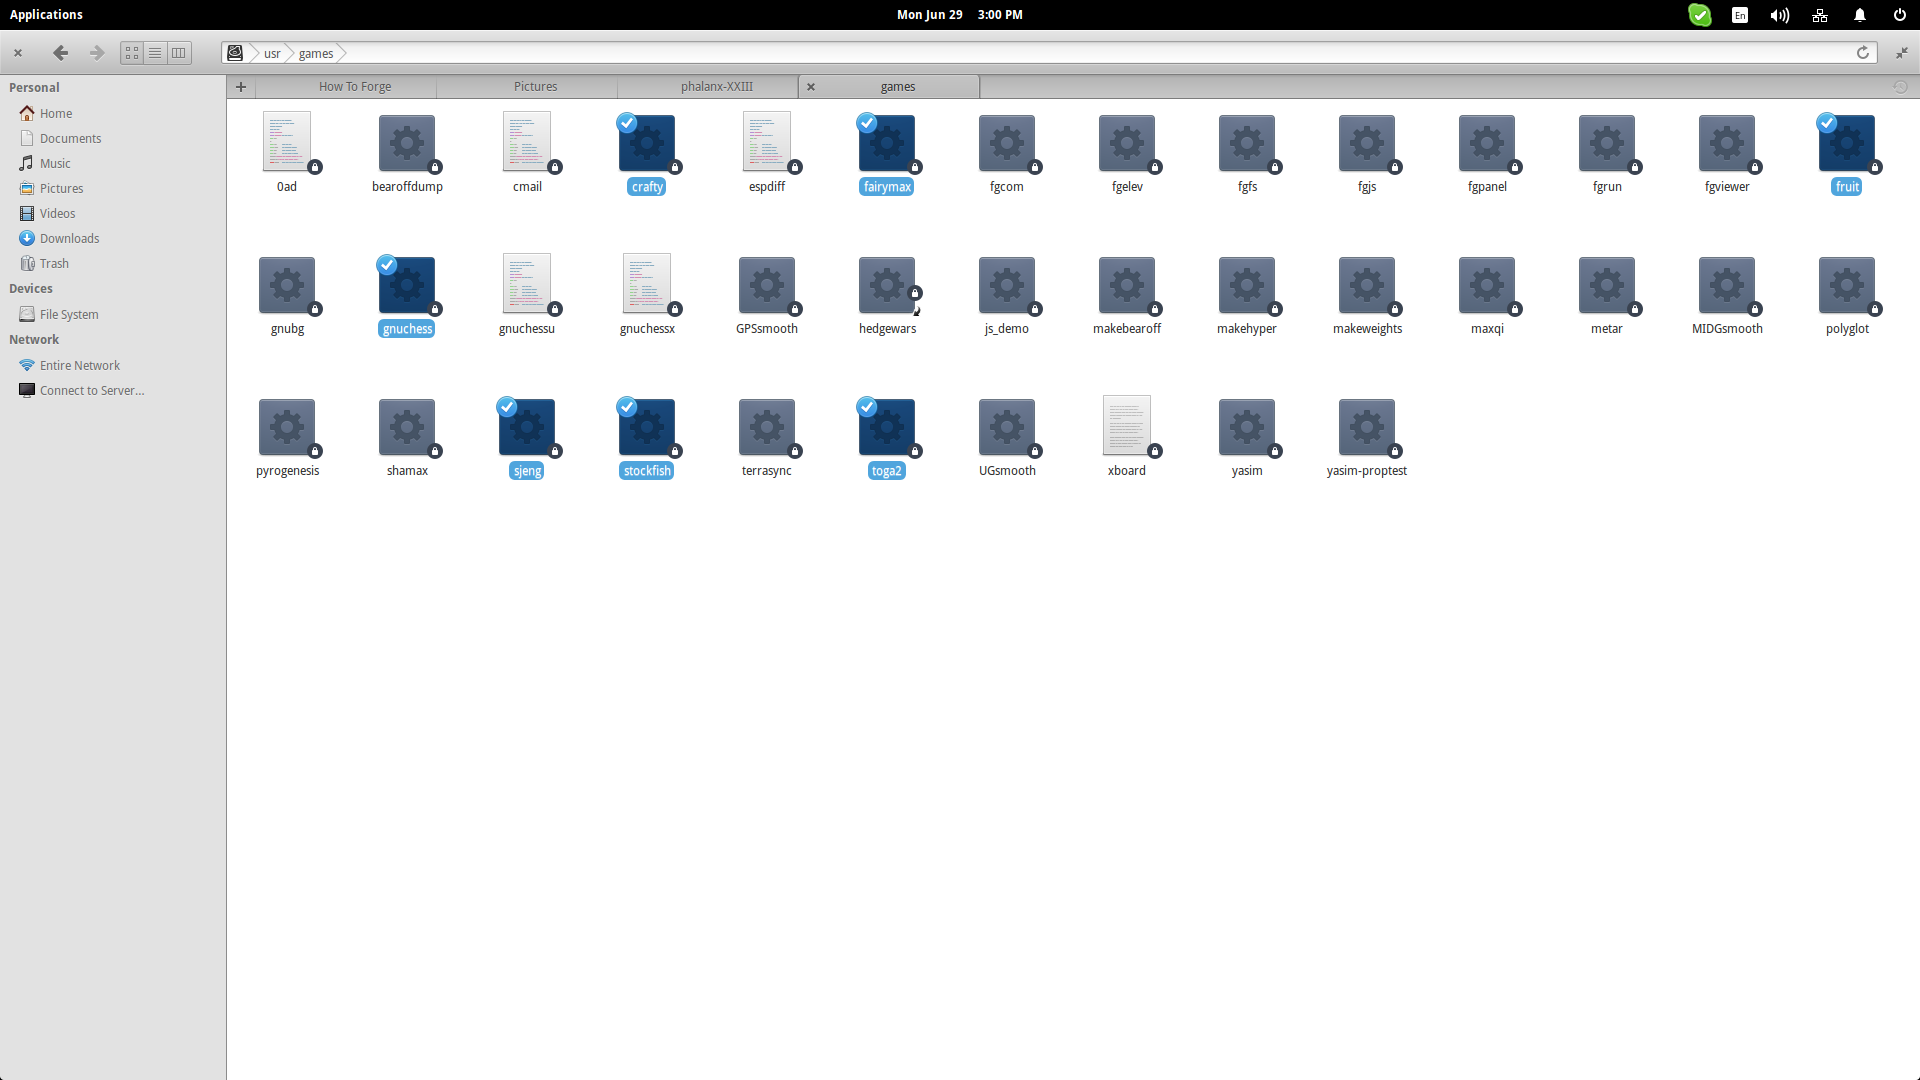Switch to the Pictures tab

(x=535, y=86)
